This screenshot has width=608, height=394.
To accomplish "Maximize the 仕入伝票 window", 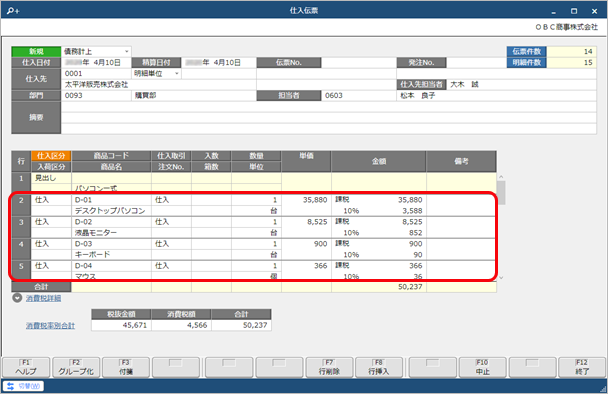I will [x=574, y=11].
